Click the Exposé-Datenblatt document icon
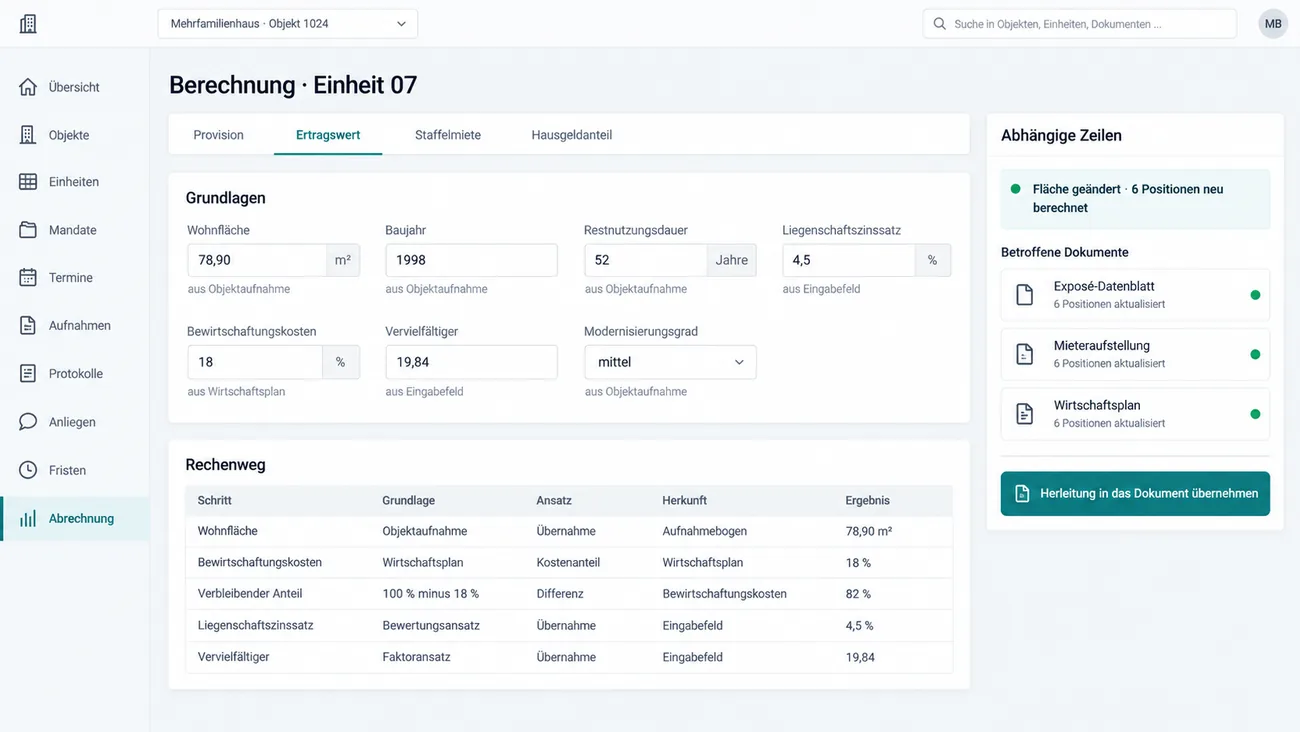Screen dimensions: 1300x732 point(1025,295)
